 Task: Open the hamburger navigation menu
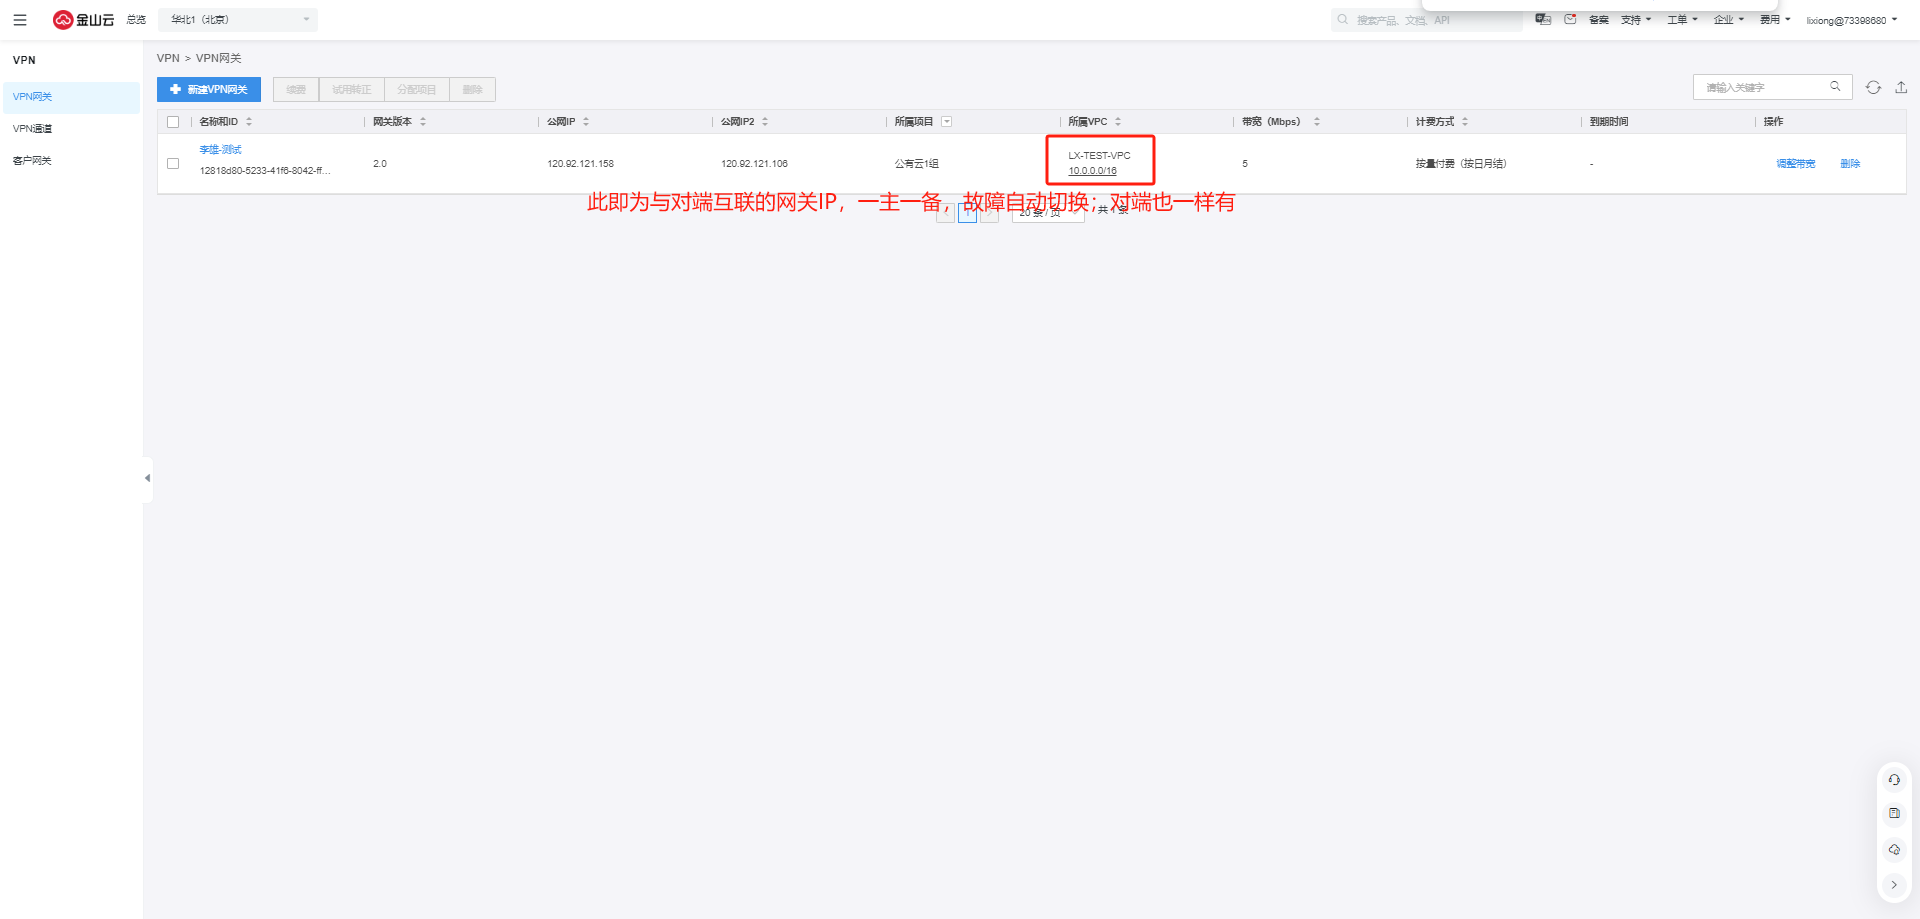[20, 20]
